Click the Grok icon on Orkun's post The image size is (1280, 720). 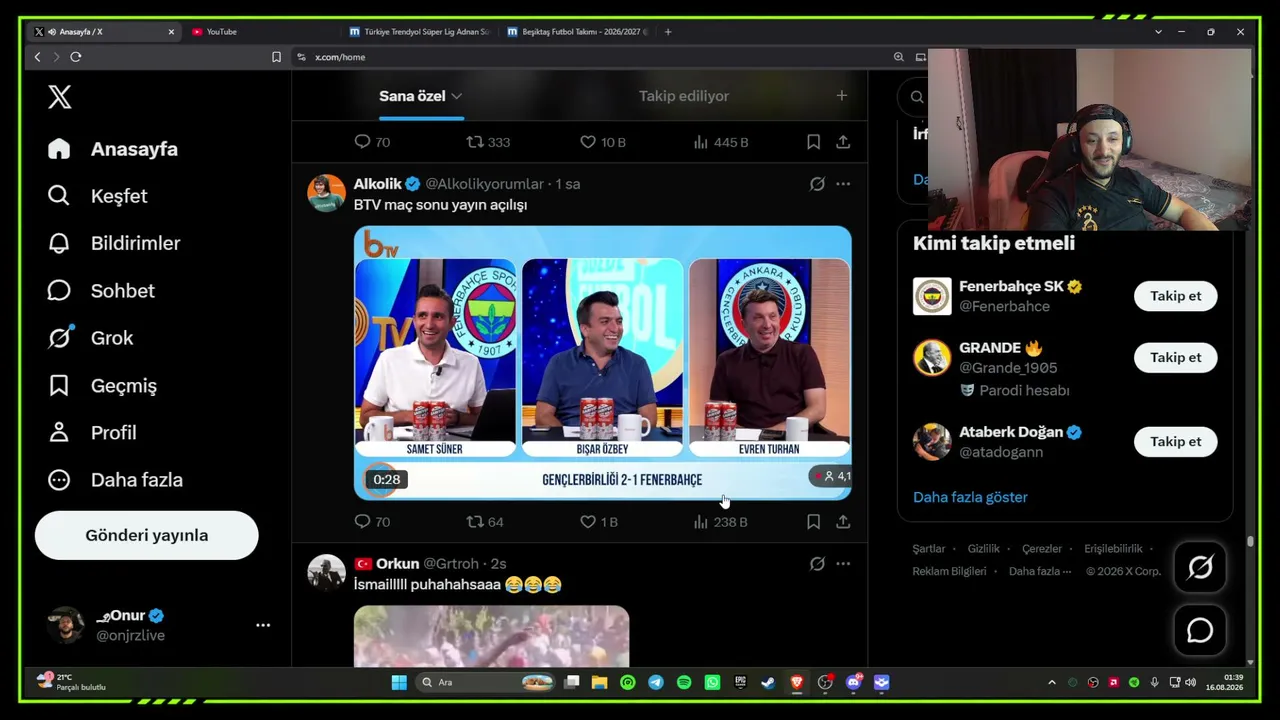coord(817,564)
